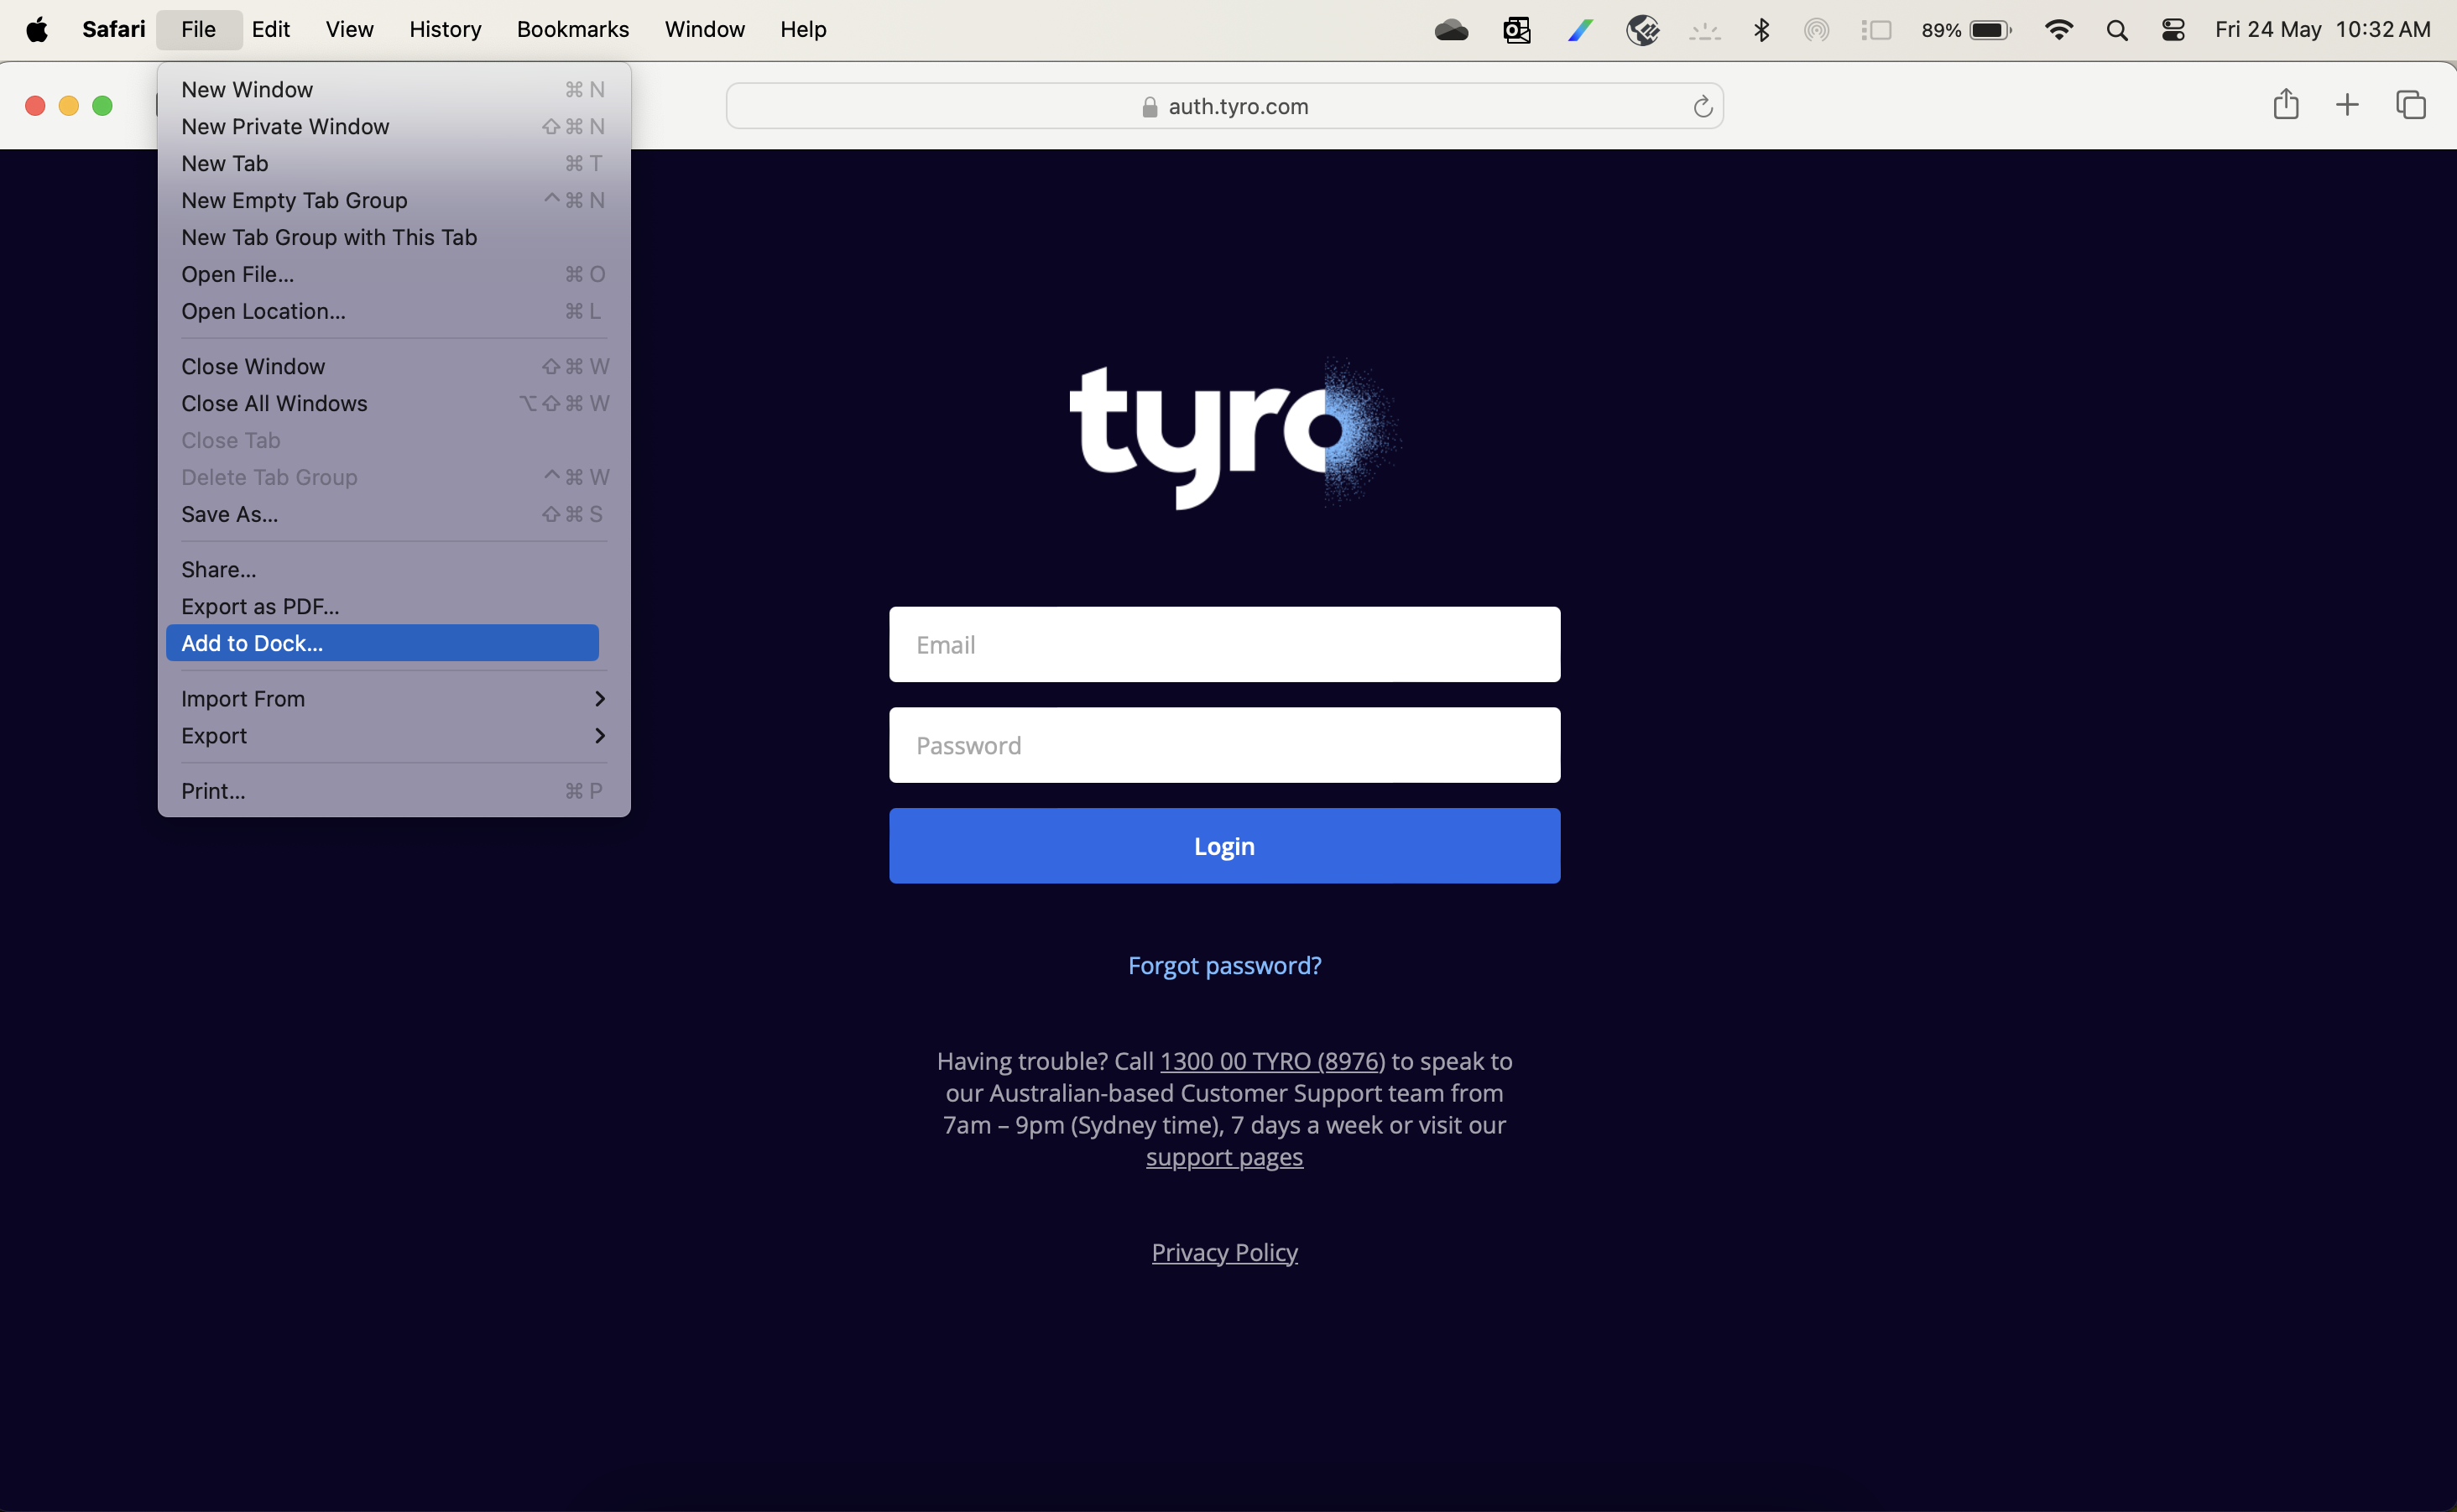Click the iCloud icon in the menu bar
Viewport: 2457px width, 1512px height.
(1452, 29)
